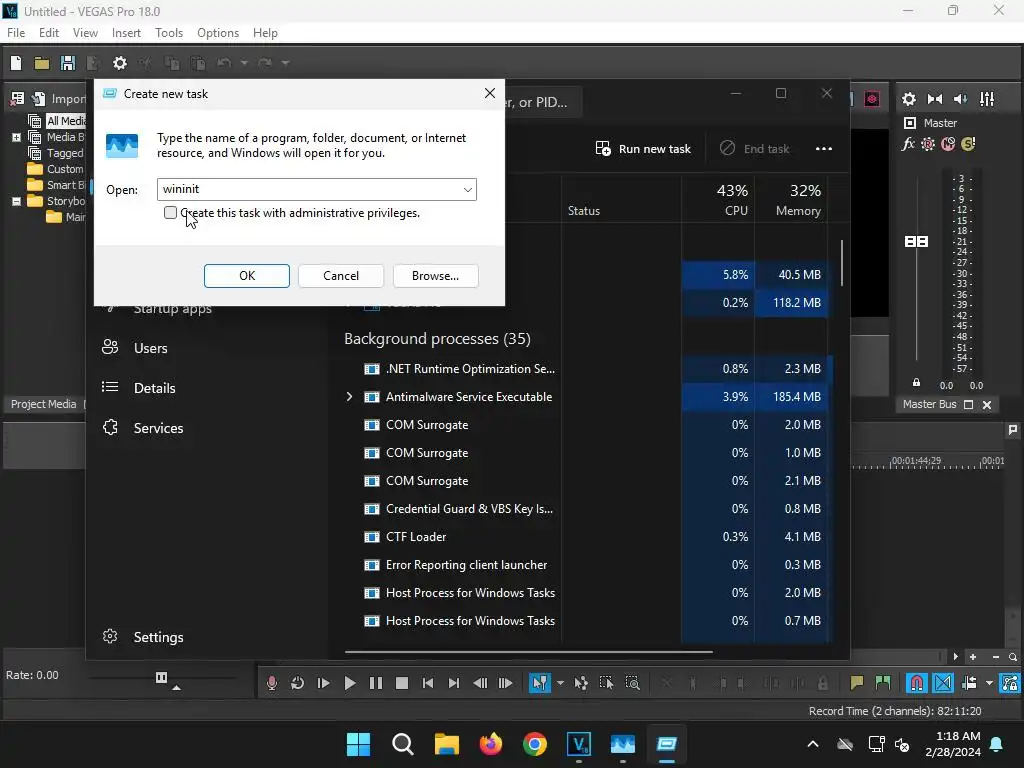Click the Master automation settings icon

tap(928, 144)
